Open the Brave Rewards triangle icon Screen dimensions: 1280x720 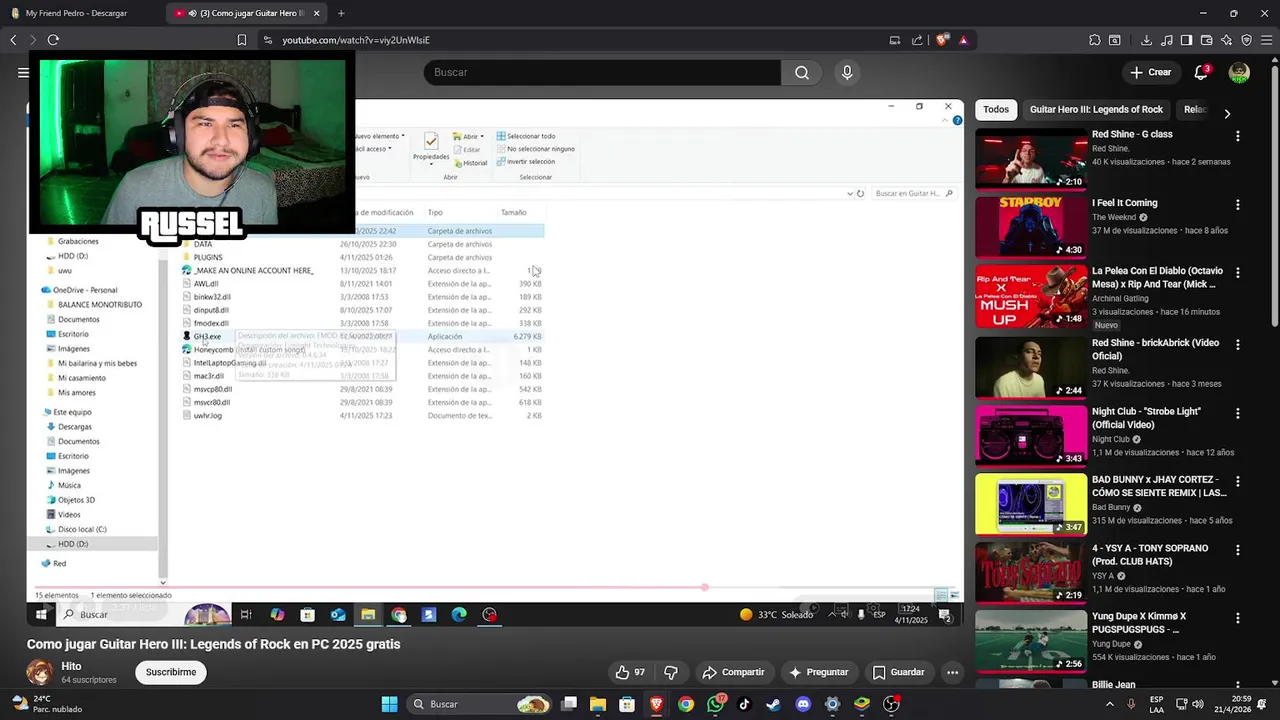click(x=963, y=40)
